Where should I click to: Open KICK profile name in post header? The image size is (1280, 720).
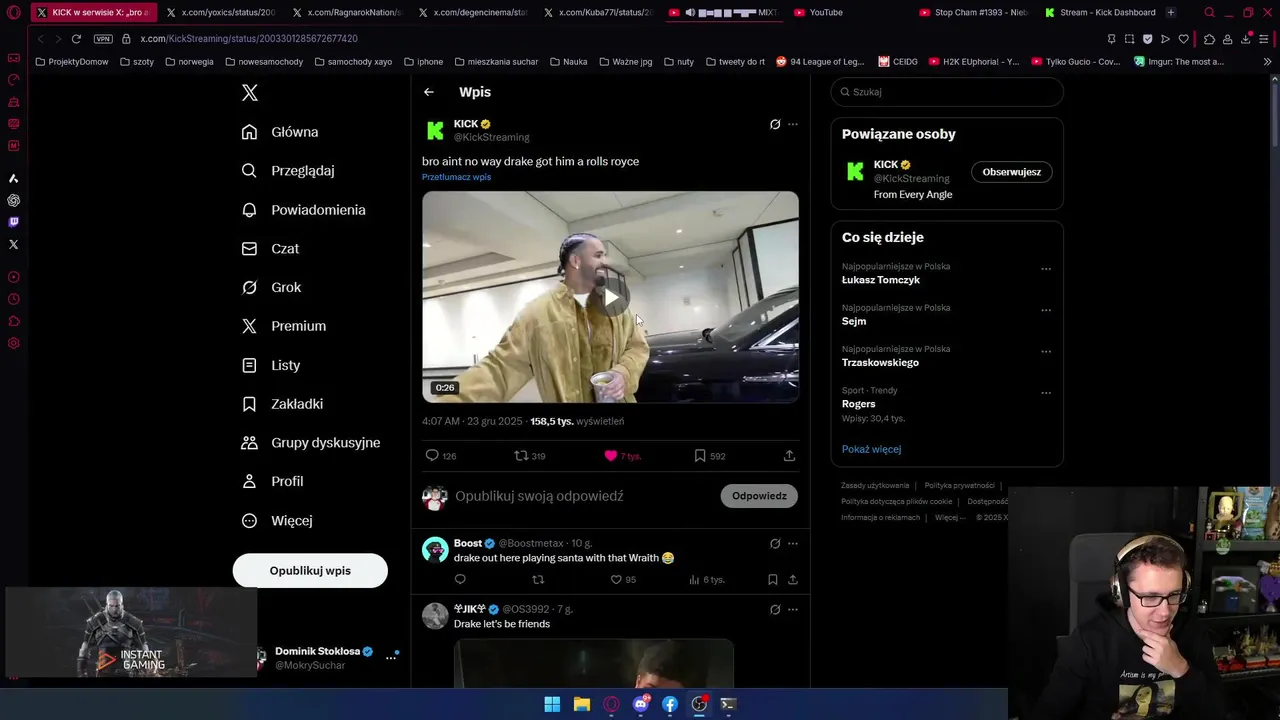pyautogui.click(x=466, y=124)
